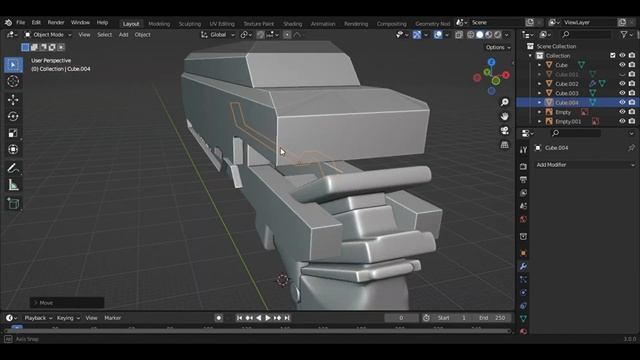640x360 pixels.
Task: Open the Physics properties tab
Action: click(x=523, y=293)
